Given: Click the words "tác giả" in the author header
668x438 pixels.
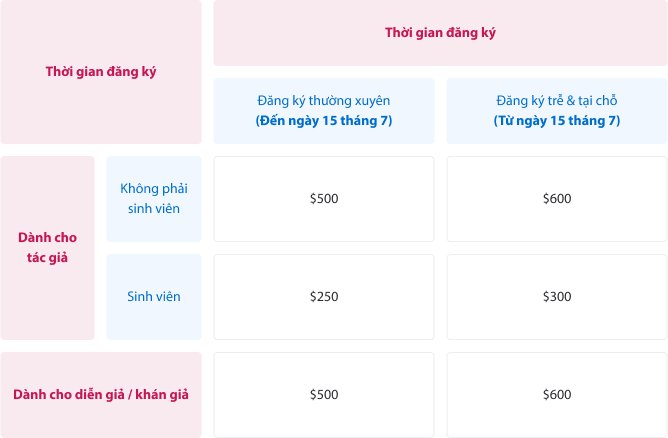Looking at the screenshot, I should [47, 257].
